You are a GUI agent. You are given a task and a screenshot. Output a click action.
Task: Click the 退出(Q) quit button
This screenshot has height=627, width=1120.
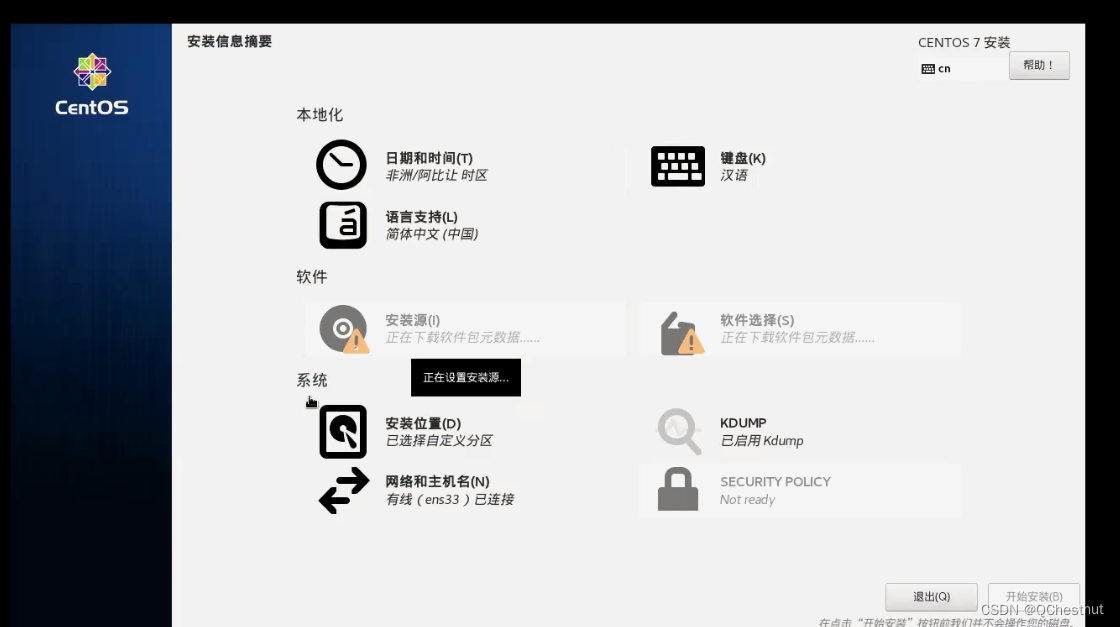click(931, 596)
